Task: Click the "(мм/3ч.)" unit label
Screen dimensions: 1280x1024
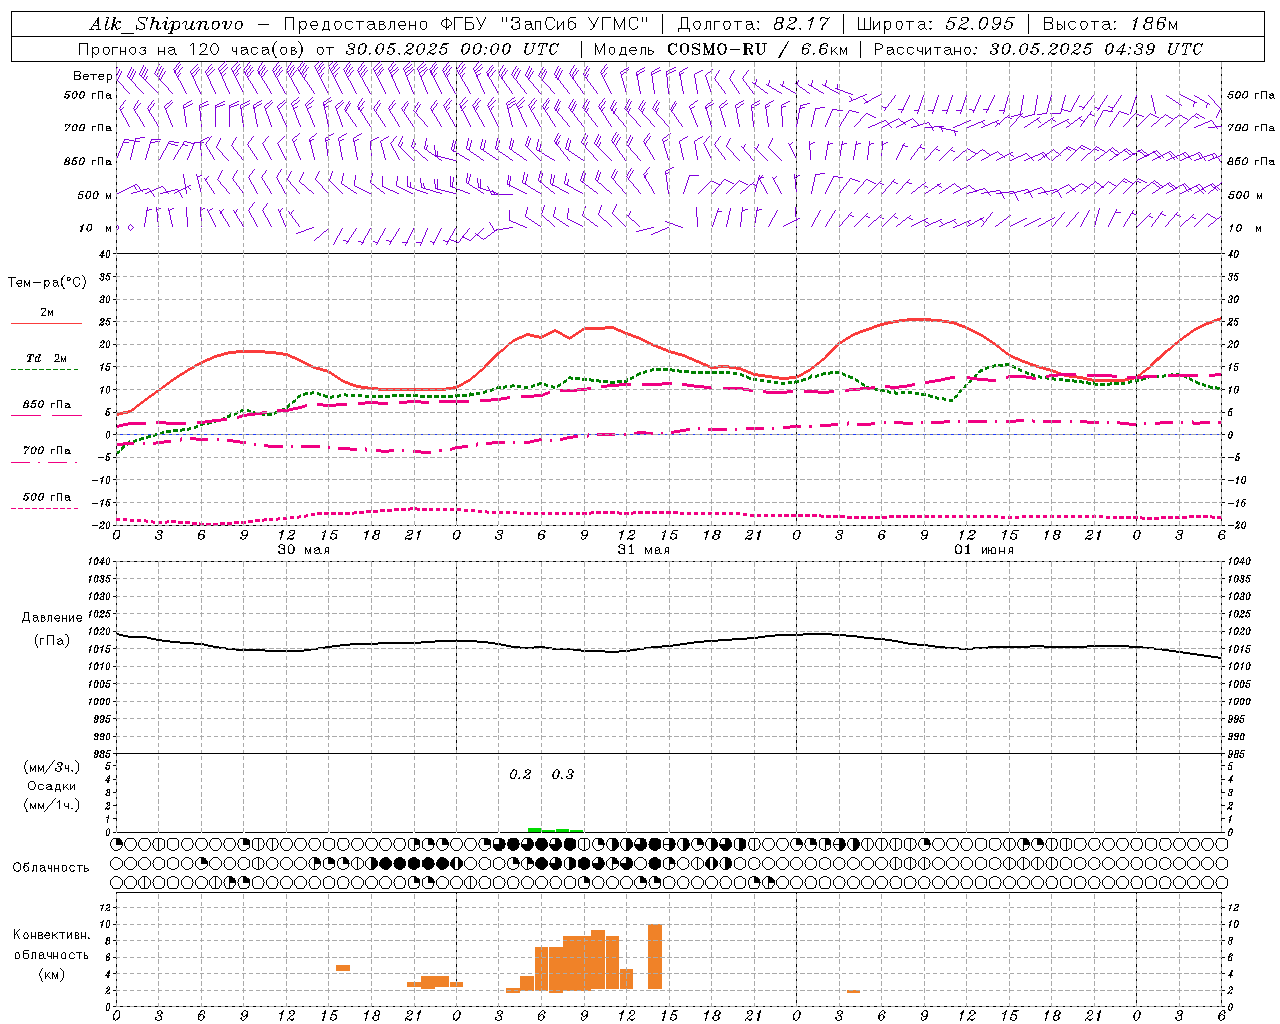Action: click(52, 767)
